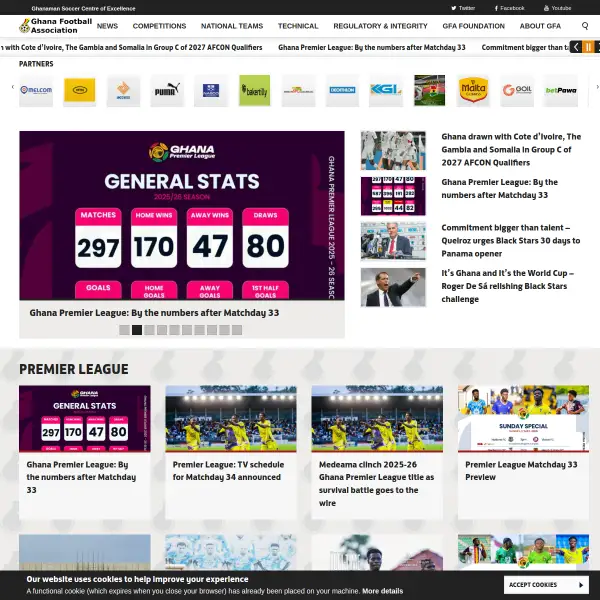Show next partners with right arrow
Viewport: 600px width, 600px height.
597,87
